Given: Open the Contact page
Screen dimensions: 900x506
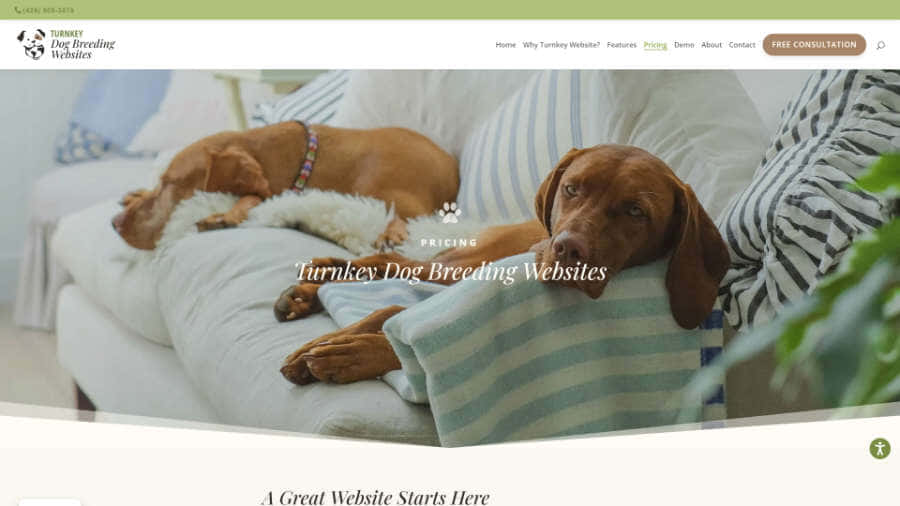Looking at the screenshot, I should click(x=742, y=45).
